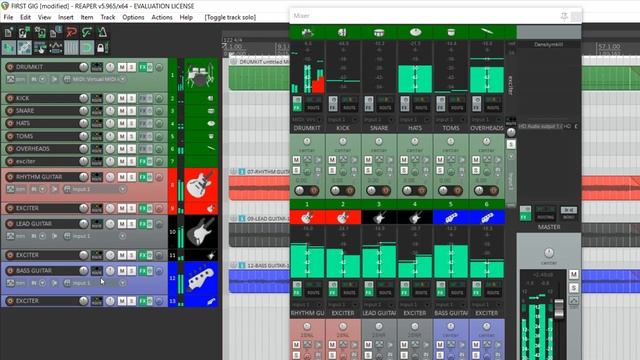Viewport: 640px width, 360px height.
Task: Open the Help menu
Action: [x=186, y=17]
